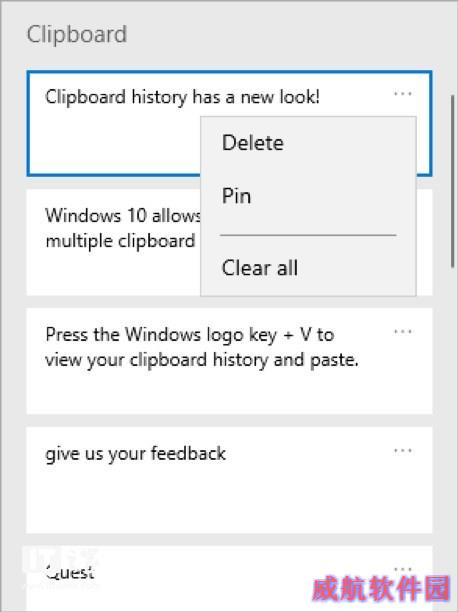This screenshot has width=458, height=612.
Task: Open the three-dot menu on the 'Quest' clipboard entry
Action: pyautogui.click(x=403, y=569)
